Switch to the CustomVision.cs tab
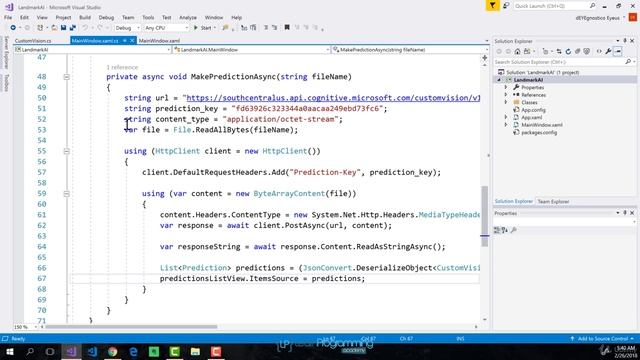640x360 pixels. pyautogui.click(x=33, y=41)
